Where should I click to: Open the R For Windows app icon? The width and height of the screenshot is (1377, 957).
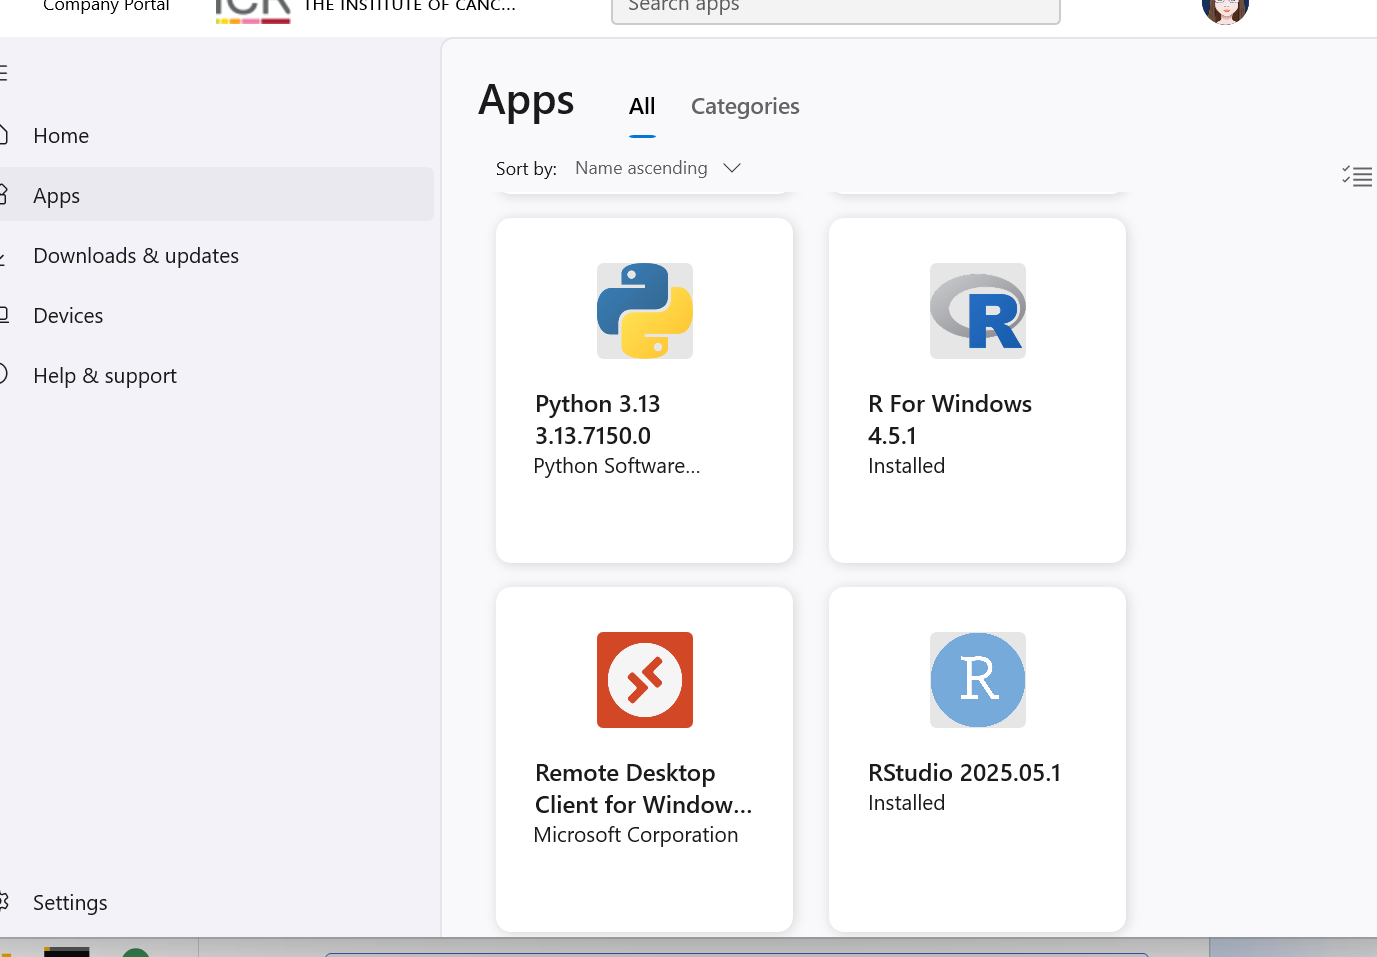click(978, 311)
